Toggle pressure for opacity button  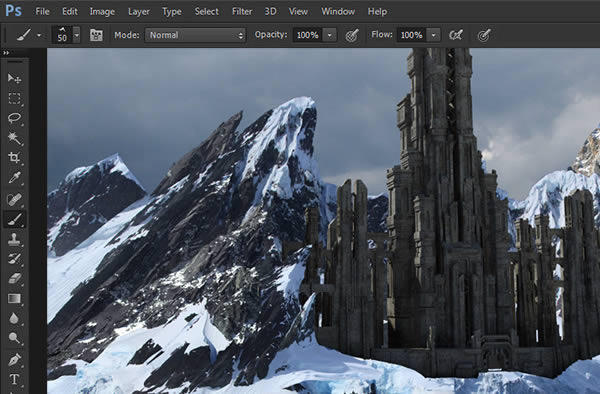click(352, 36)
